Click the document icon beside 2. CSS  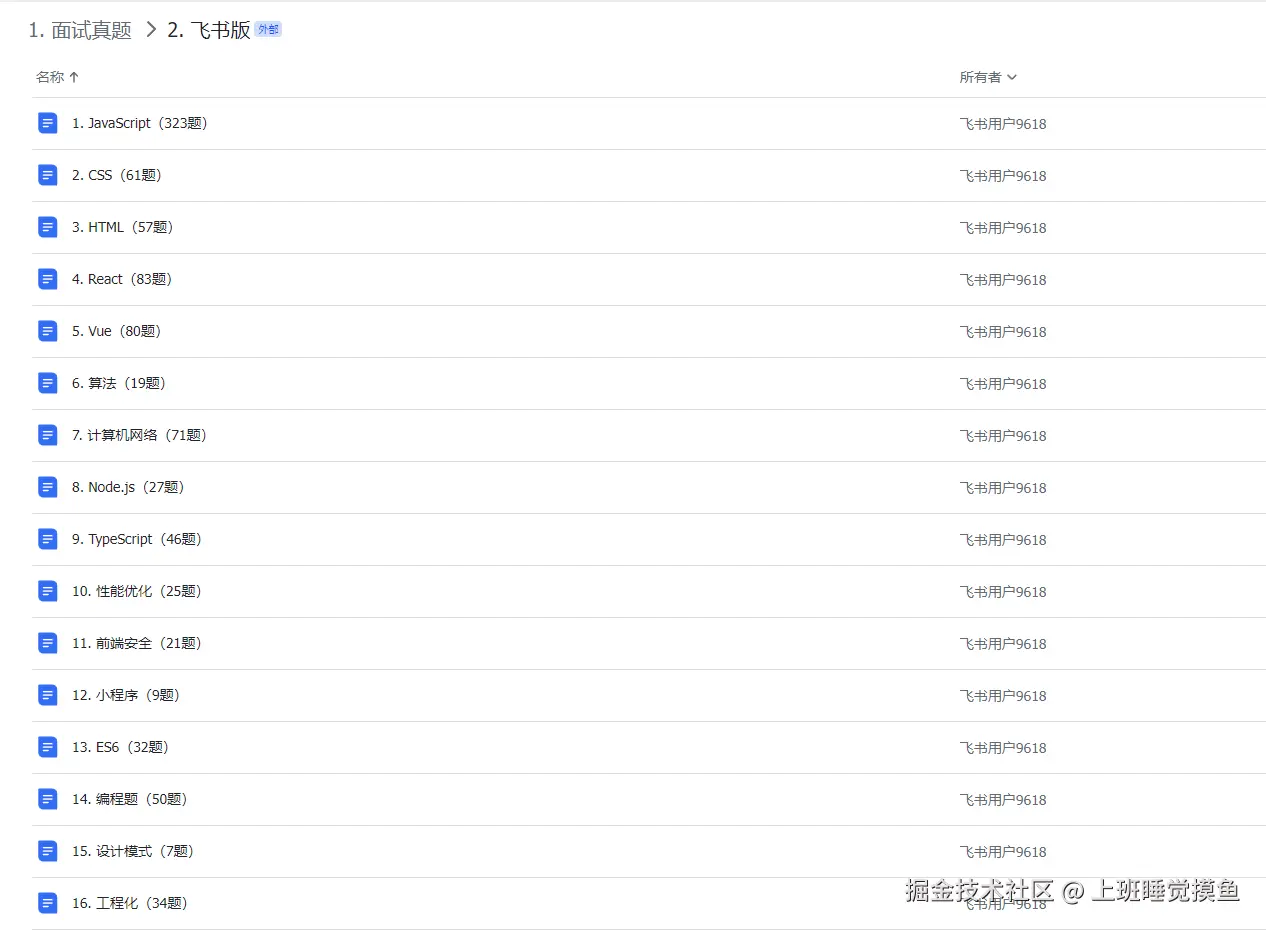(48, 175)
